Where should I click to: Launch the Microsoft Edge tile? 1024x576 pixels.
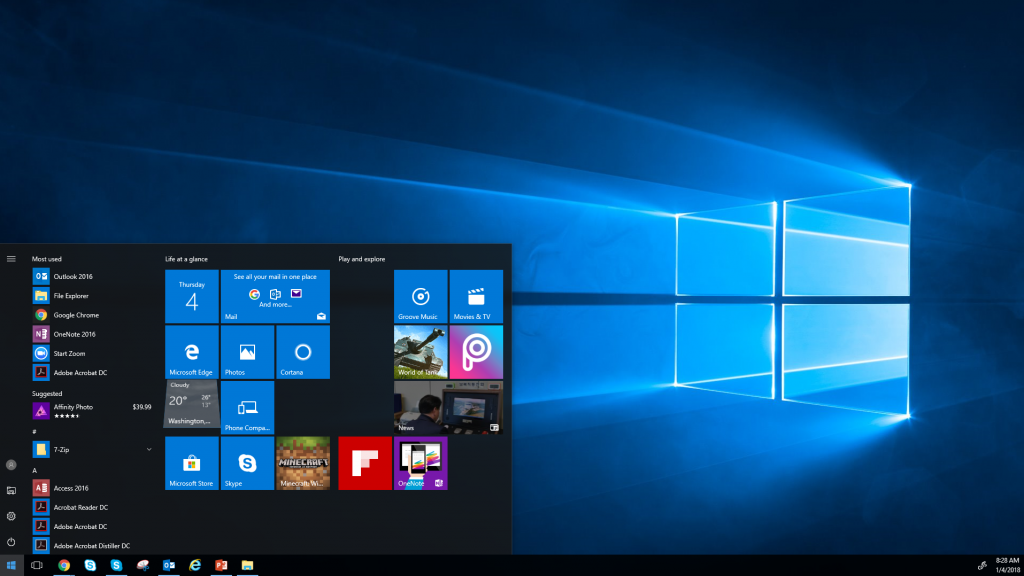(191, 352)
